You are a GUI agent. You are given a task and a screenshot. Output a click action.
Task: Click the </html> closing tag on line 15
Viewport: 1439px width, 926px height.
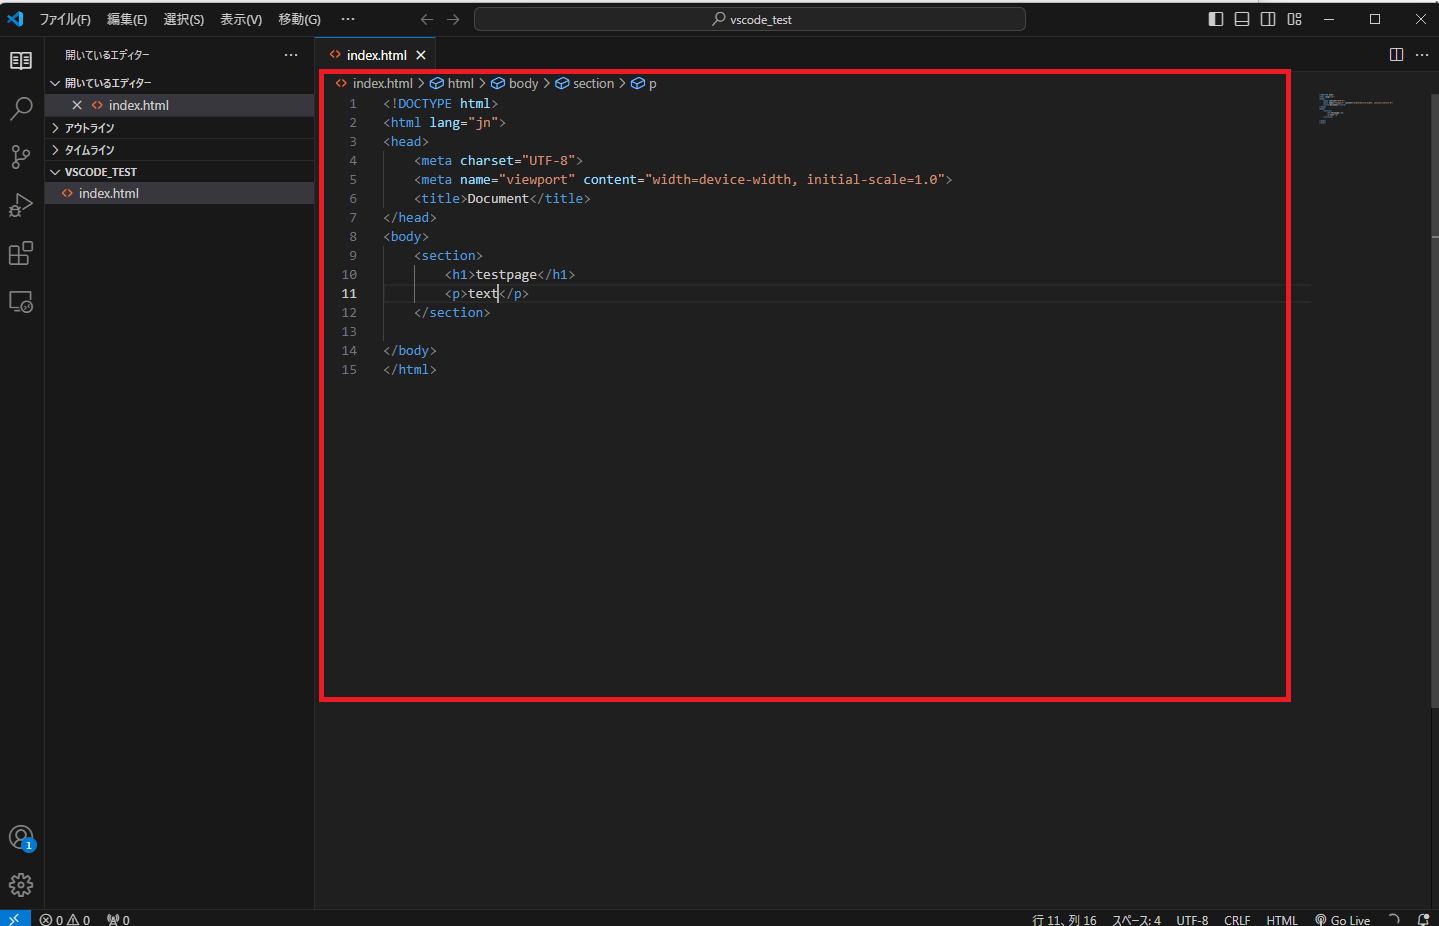point(410,369)
